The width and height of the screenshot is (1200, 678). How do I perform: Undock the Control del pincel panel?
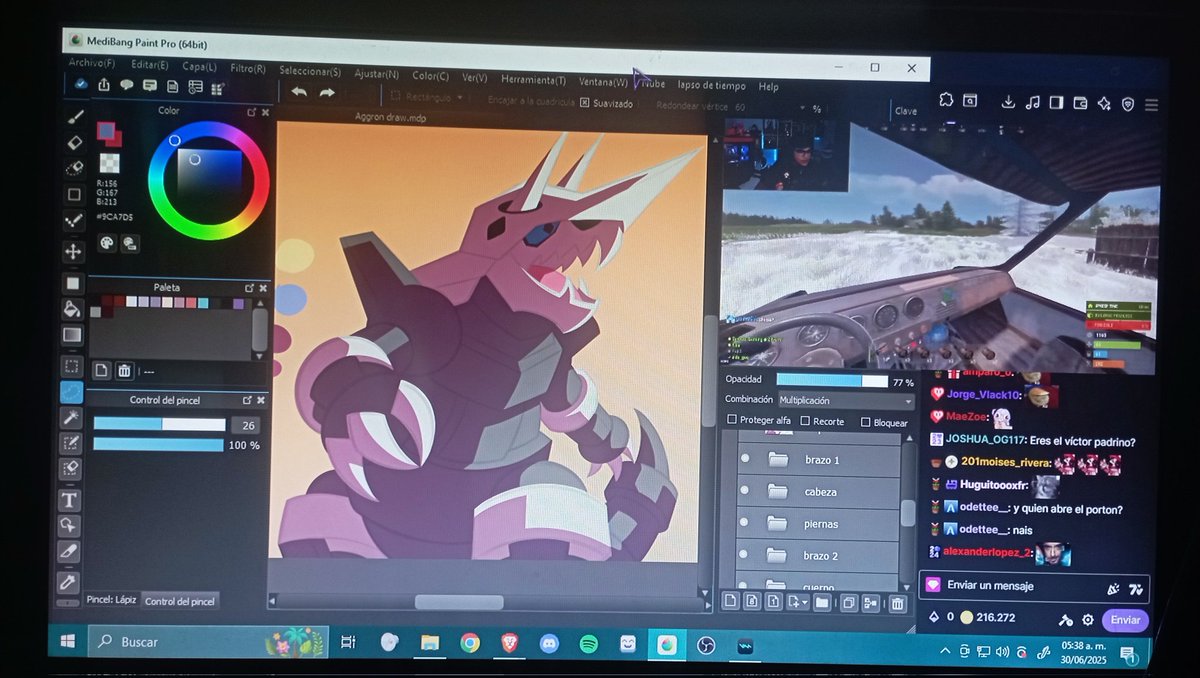[247, 400]
